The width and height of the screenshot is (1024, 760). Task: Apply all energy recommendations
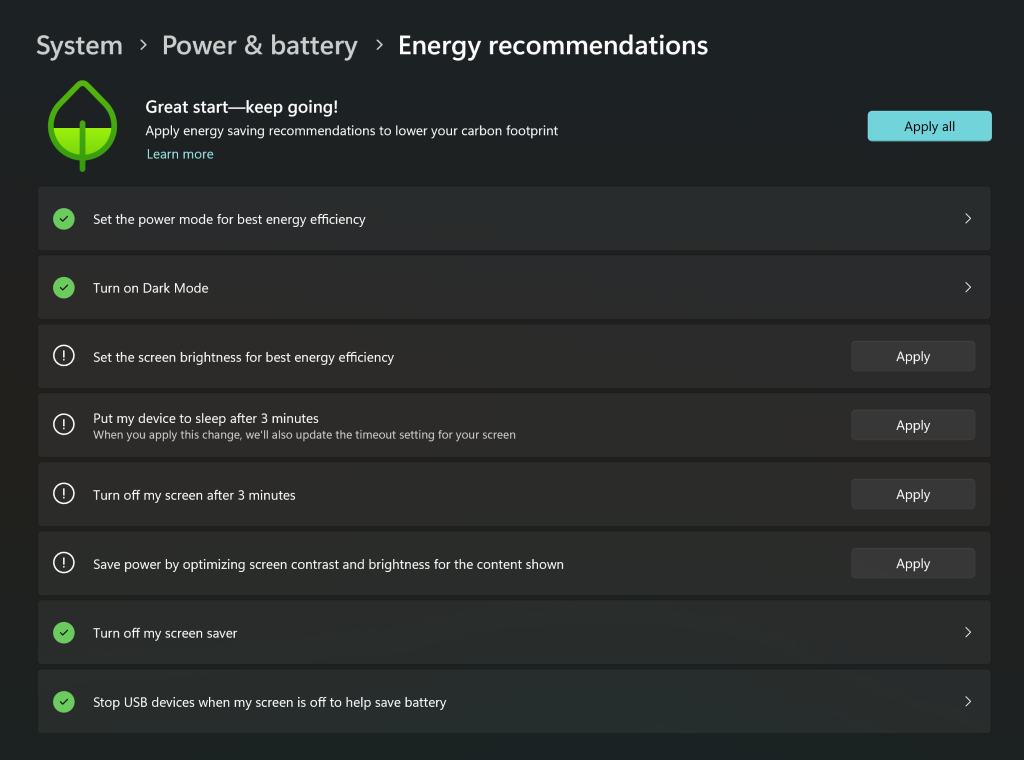point(929,126)
